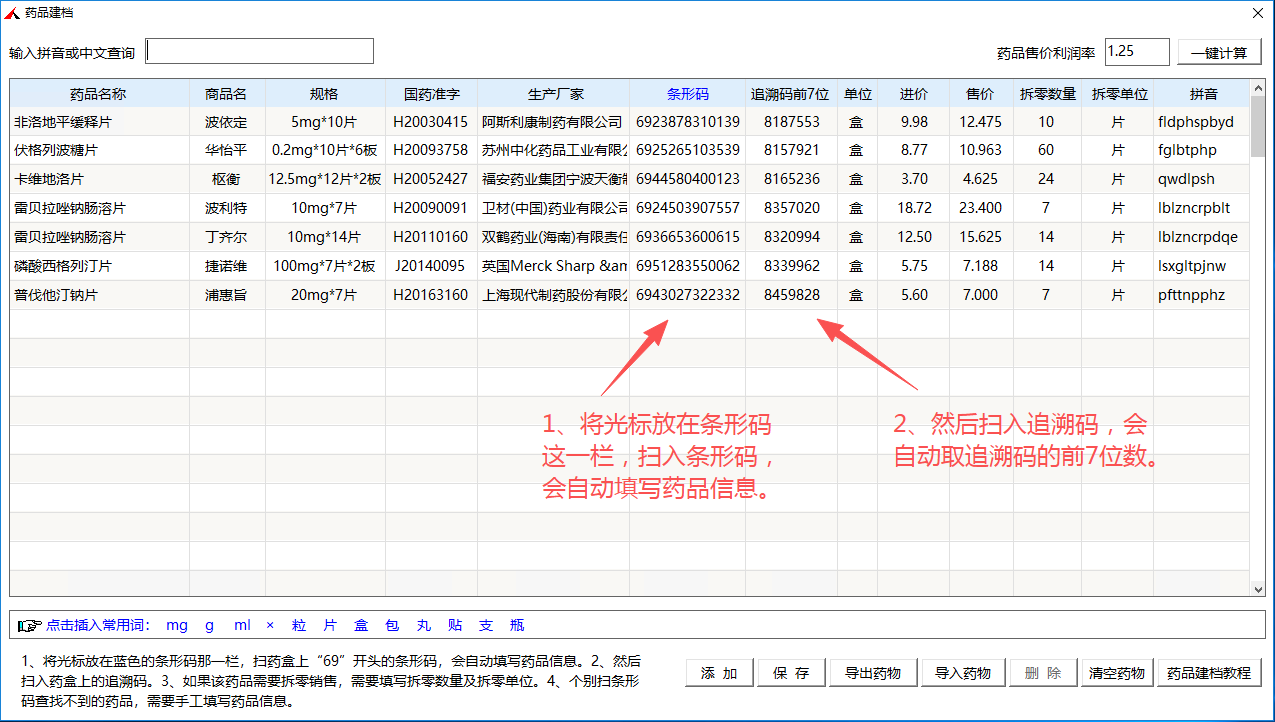Click the scroll-down arrow of the table scrollbar
The height and width of the screenshot is (722, 1275).
click(x=1257, y=589)
